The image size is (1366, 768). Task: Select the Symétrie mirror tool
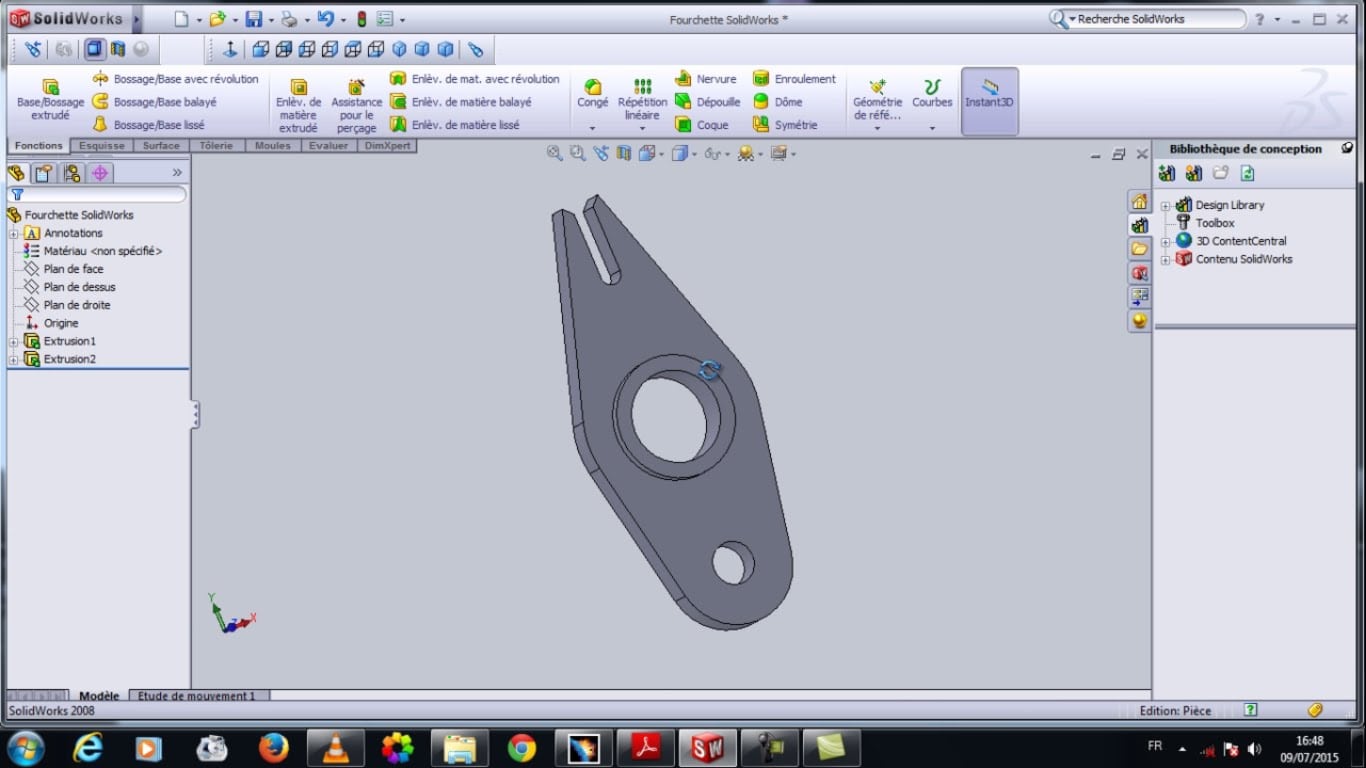(761, 125)
